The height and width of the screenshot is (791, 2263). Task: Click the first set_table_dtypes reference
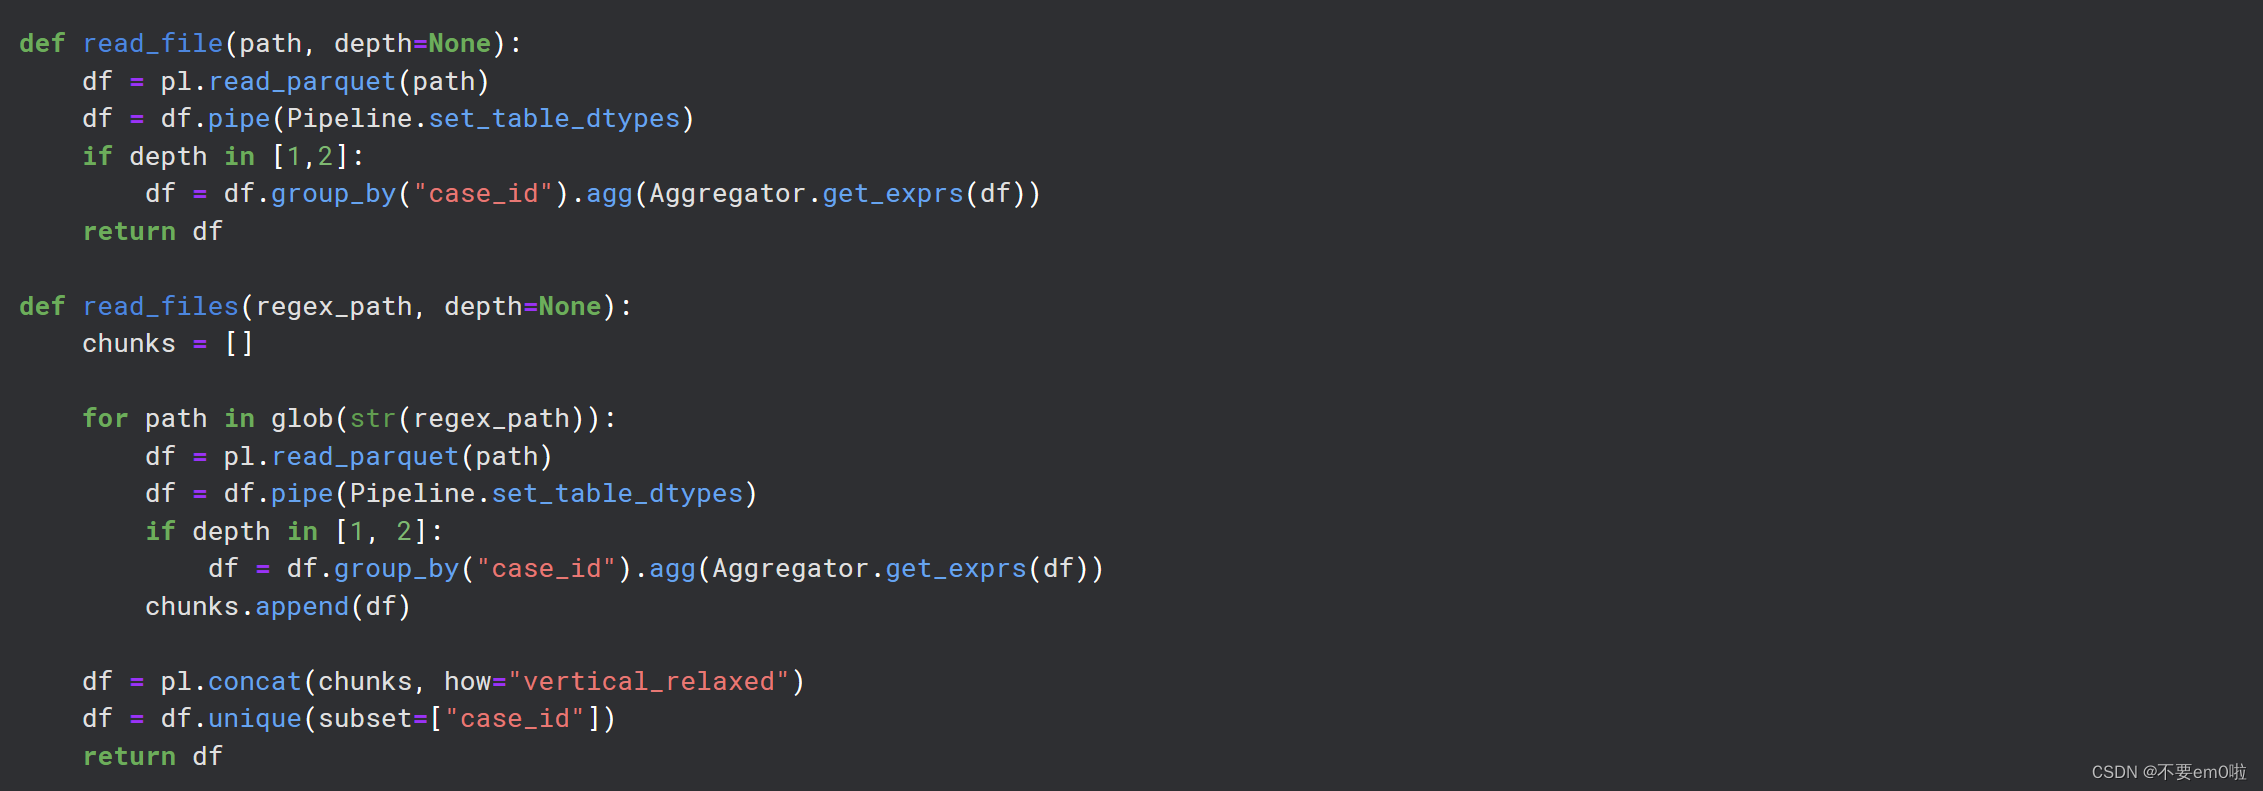coord(554,119)
